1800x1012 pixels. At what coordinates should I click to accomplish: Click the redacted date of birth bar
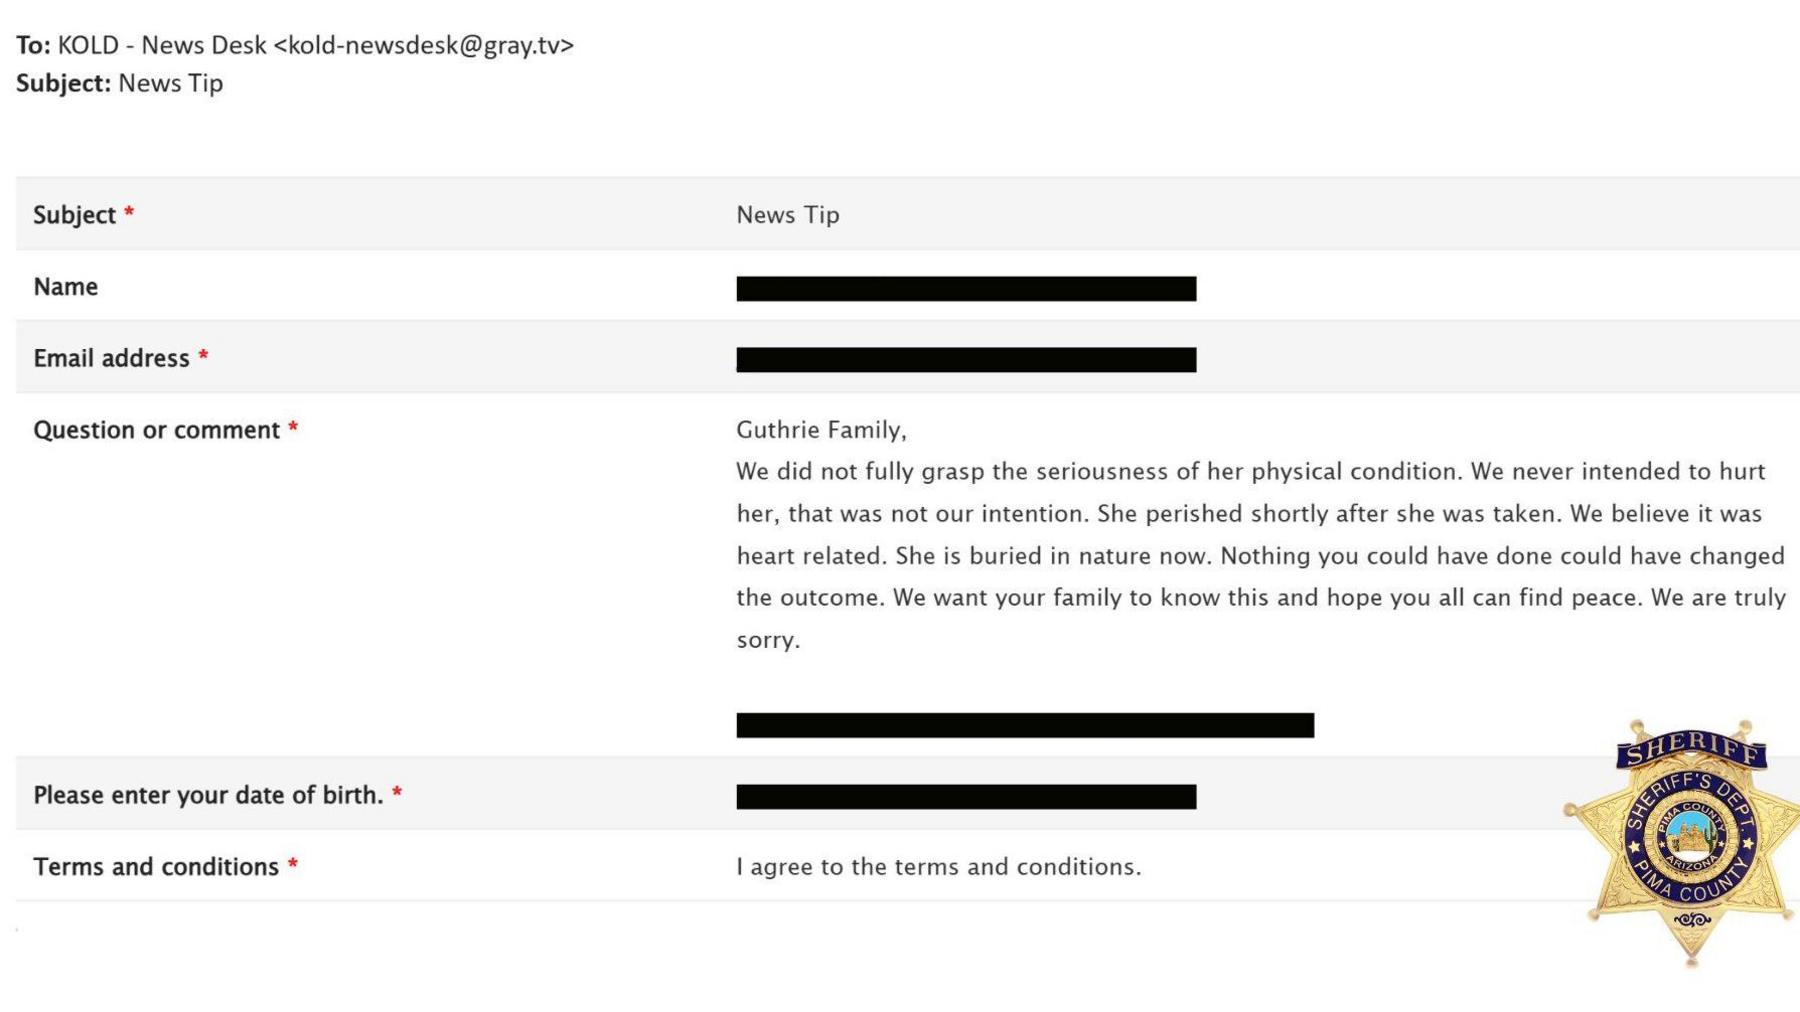click(x=966, y=796)
